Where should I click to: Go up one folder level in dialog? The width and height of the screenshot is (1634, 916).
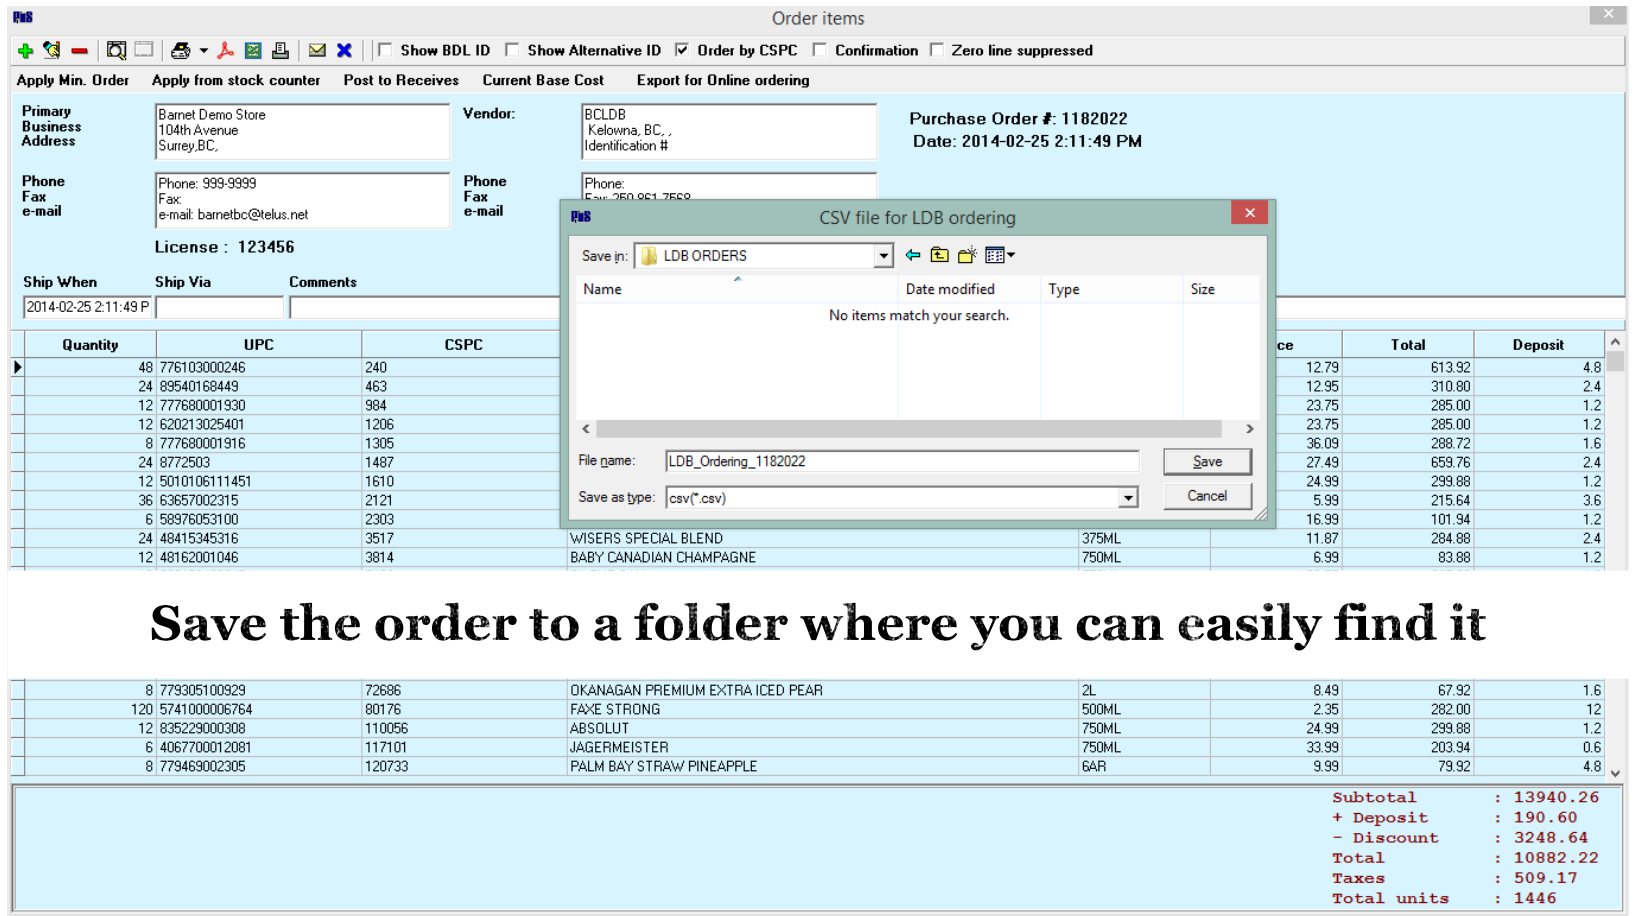tap(939, 256)
